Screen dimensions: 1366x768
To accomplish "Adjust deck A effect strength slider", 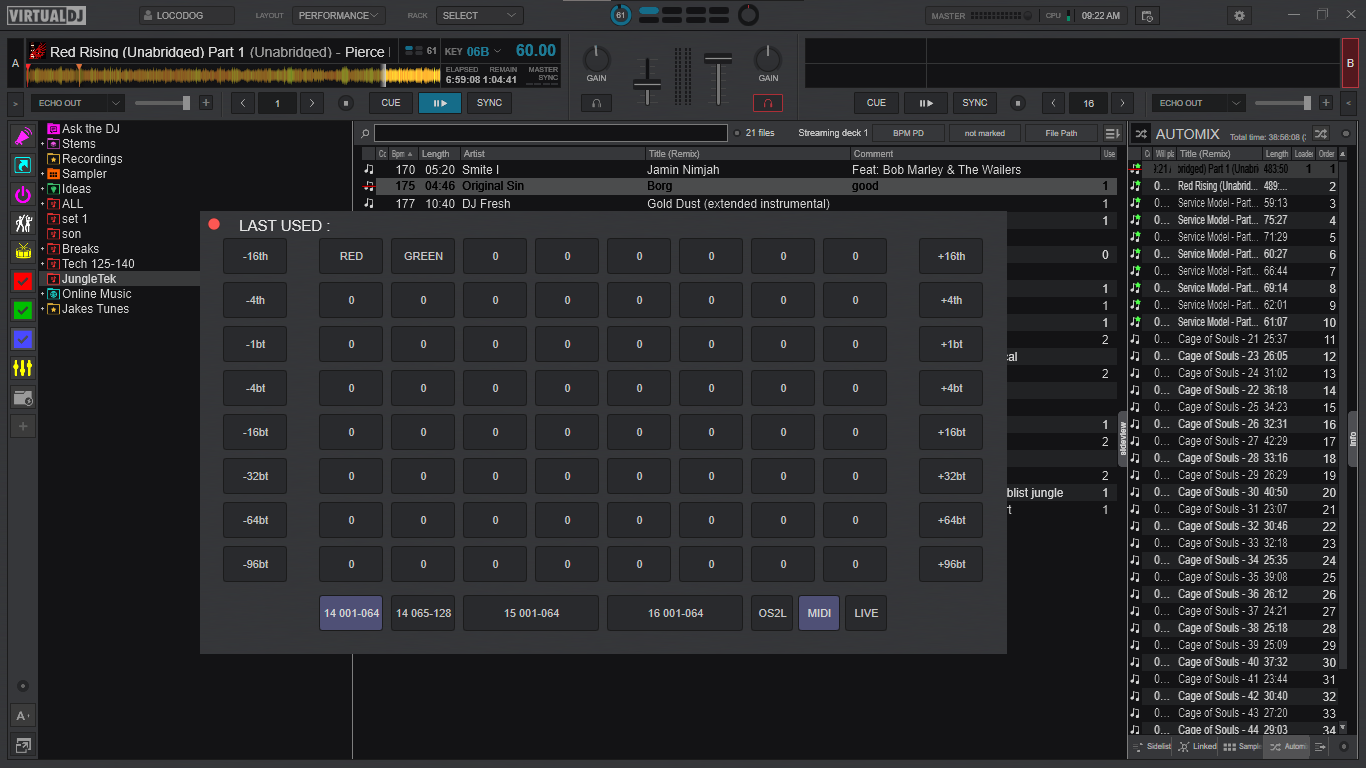I will point(162,103).
